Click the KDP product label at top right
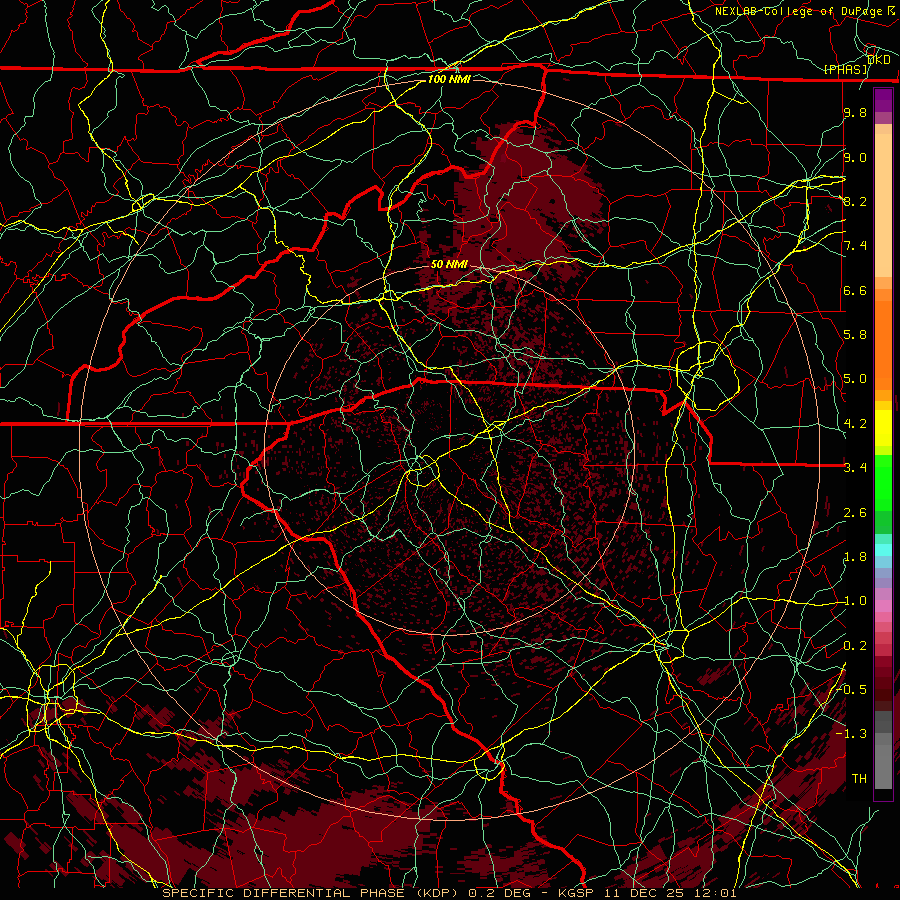The height and width of the screenshot is (900, 900). pyautogui.click(x=878, y=60)
